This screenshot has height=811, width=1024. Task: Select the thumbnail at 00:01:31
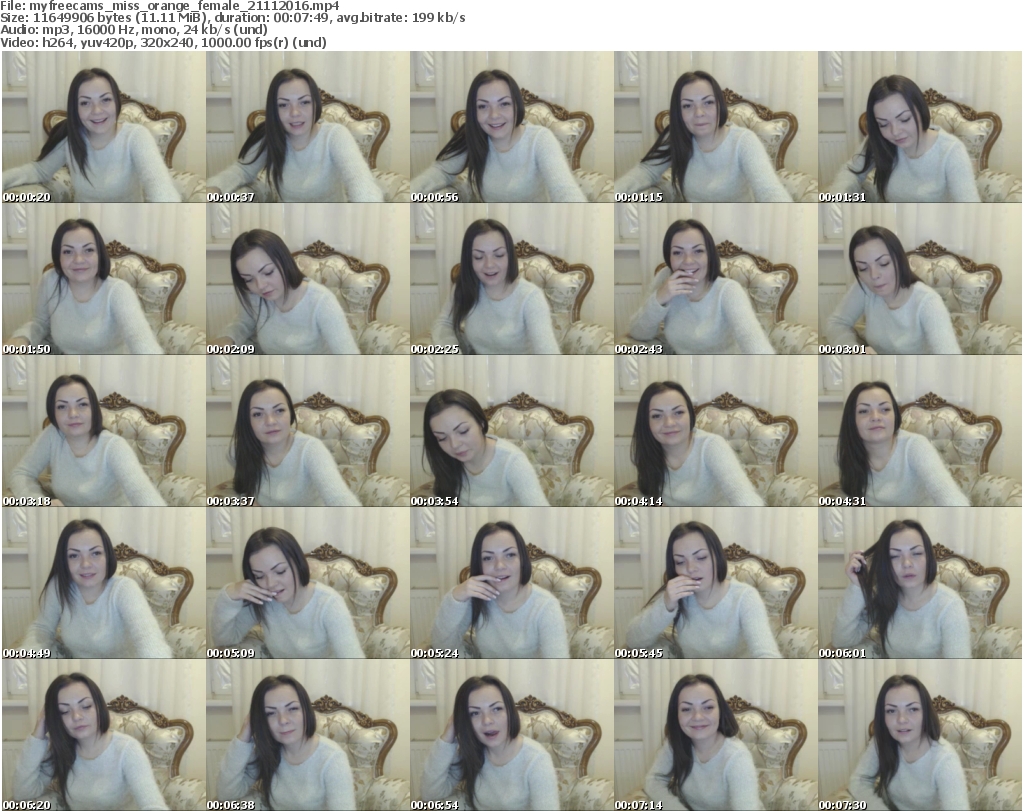(920, 127)
